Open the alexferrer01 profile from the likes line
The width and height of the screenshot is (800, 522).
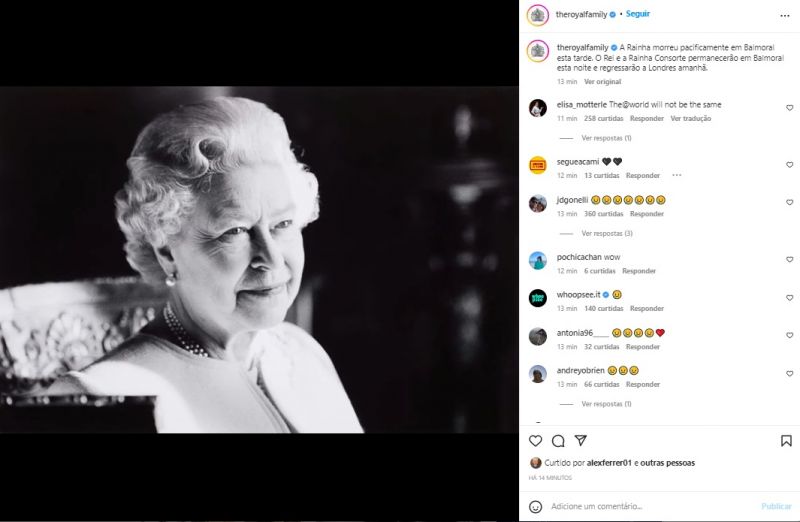click(609, 463)
